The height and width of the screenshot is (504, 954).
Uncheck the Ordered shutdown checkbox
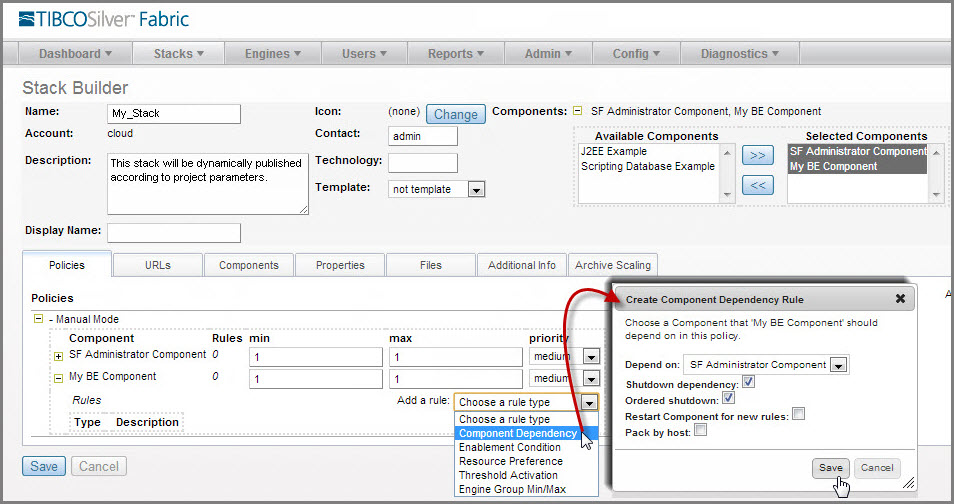pyautogui.click(x=728, y=399)
